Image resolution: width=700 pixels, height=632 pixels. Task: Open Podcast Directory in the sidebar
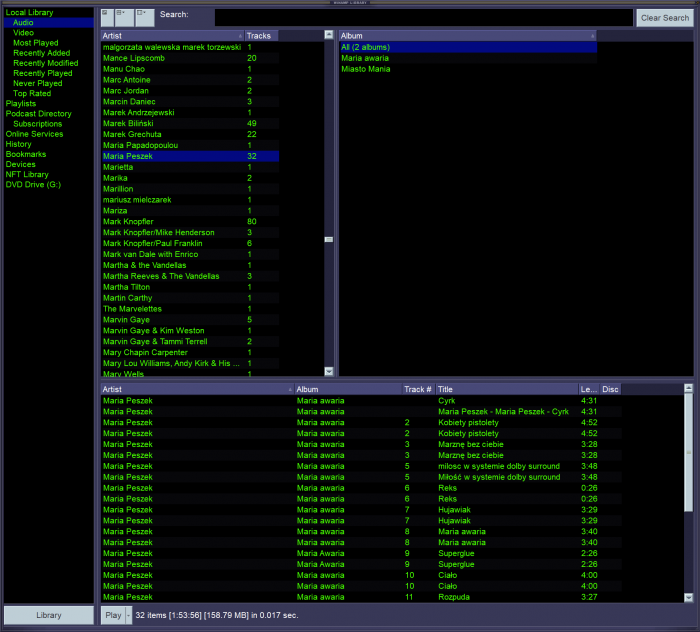point(38,114)
